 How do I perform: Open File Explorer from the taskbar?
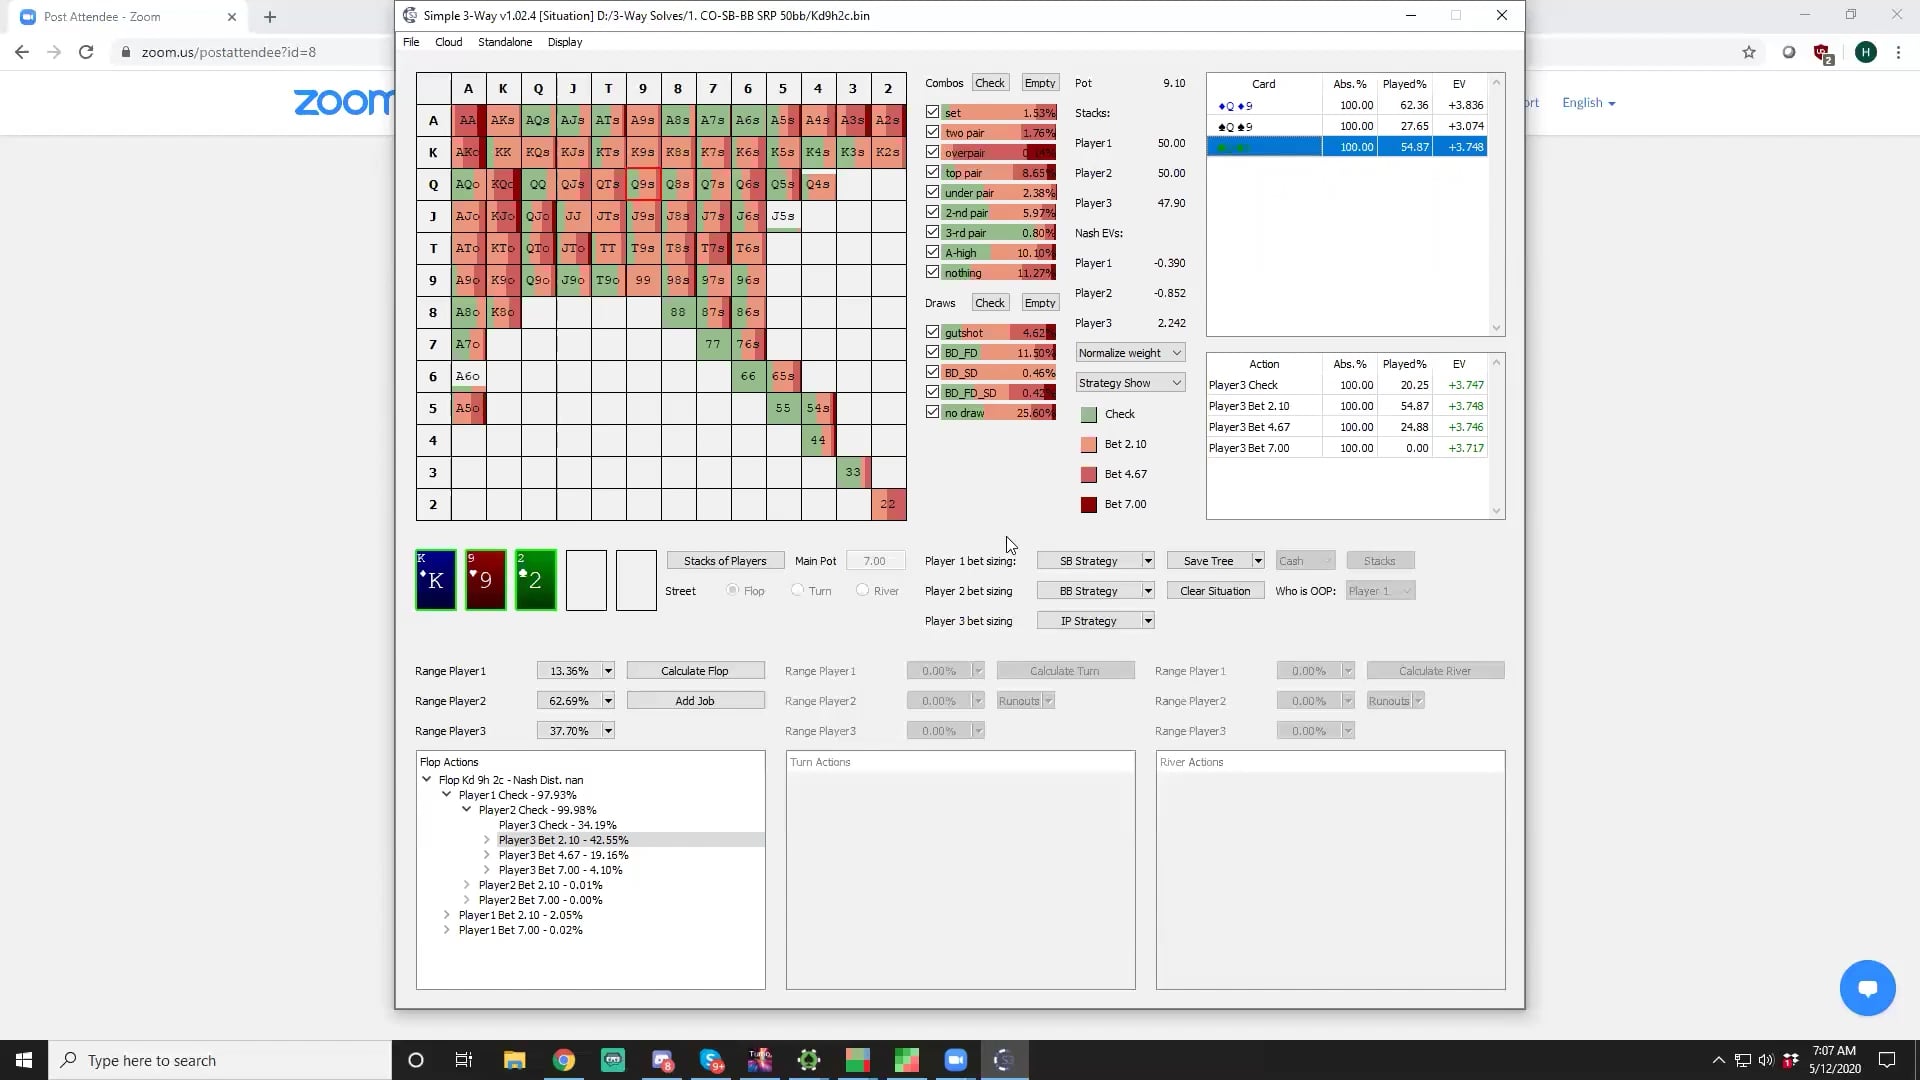click(515, 1060)
